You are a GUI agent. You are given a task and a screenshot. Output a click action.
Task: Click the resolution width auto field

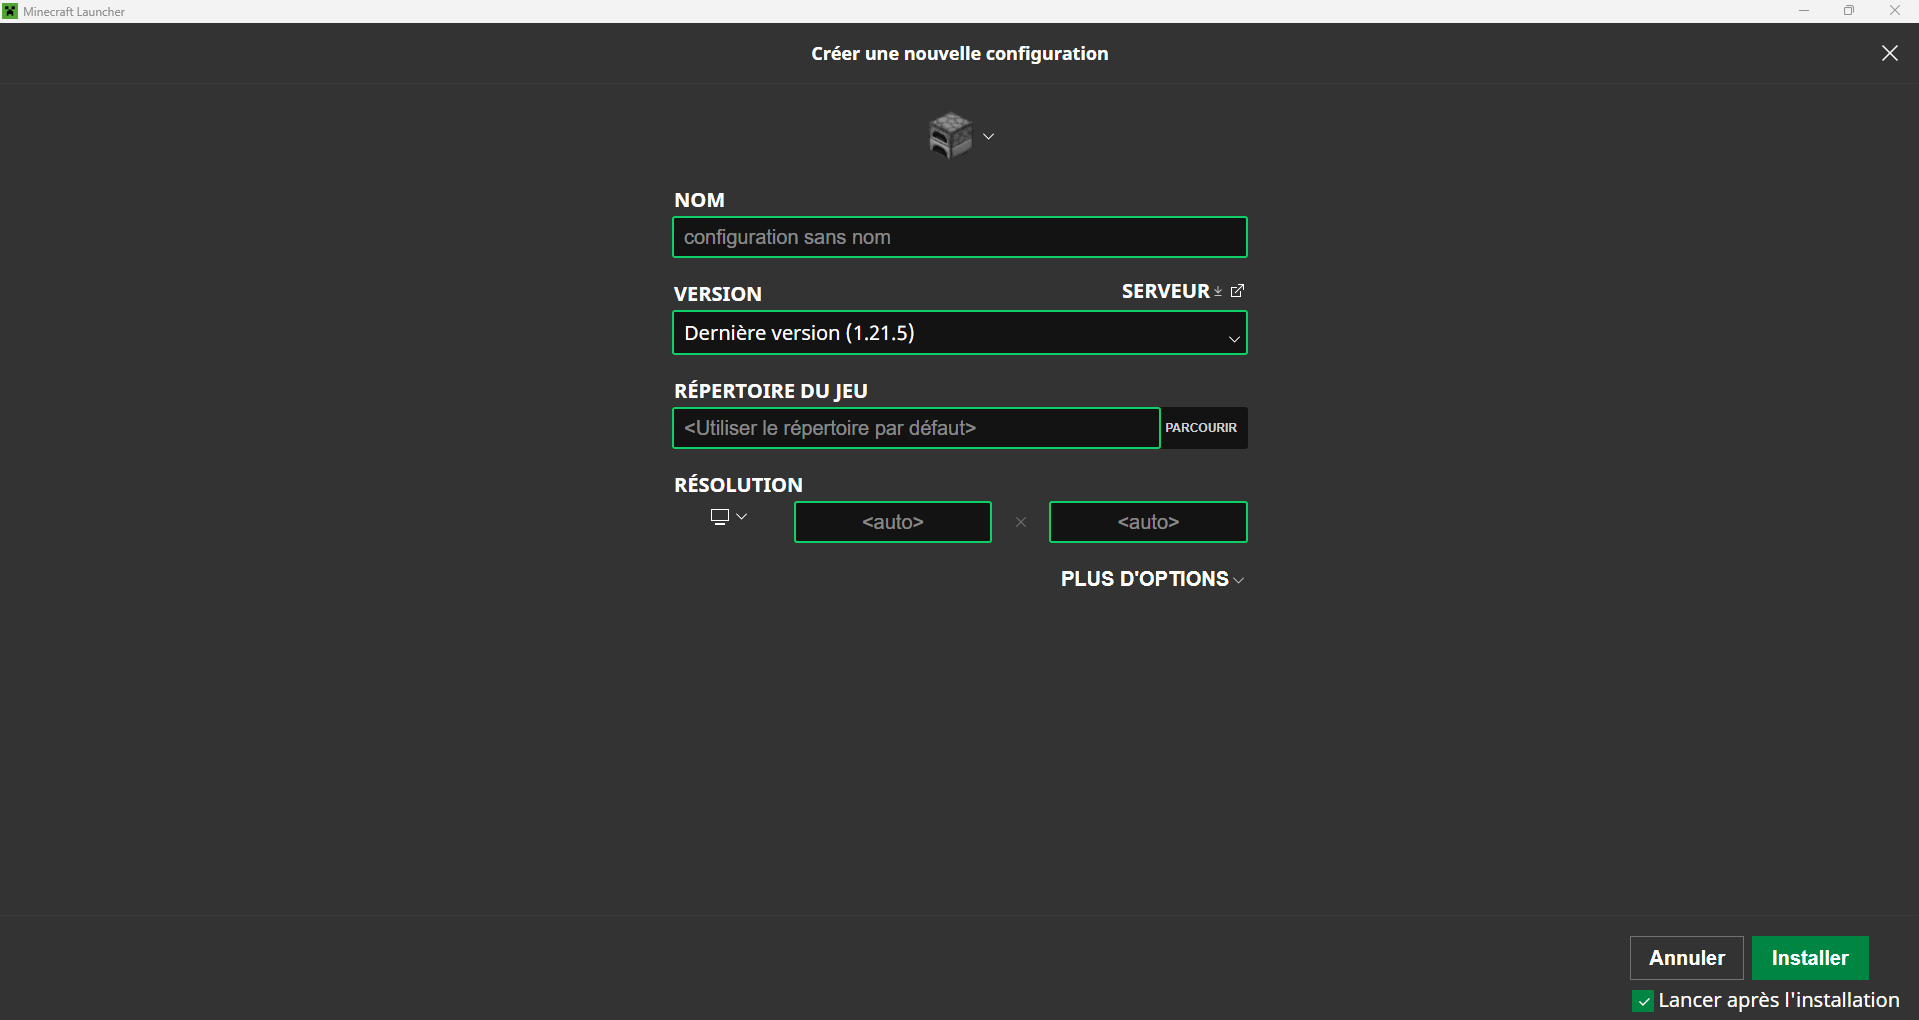[x=893, y=522]
